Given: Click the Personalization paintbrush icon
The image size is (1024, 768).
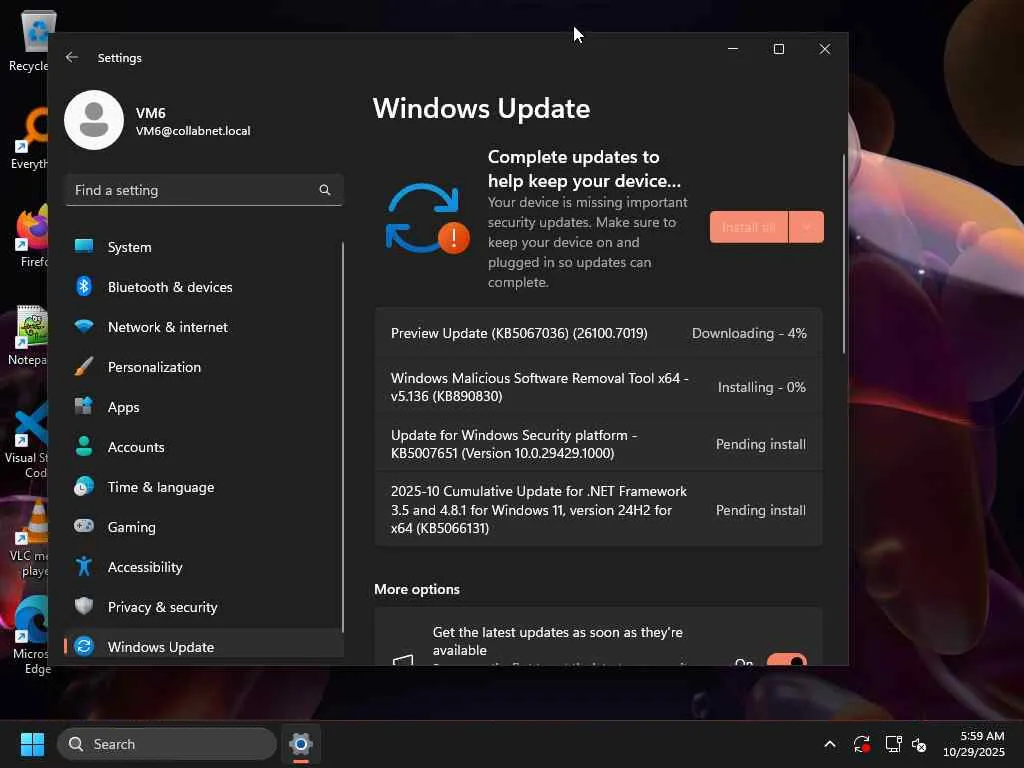Looking at the screenshot, I should (x=84, y=366).
